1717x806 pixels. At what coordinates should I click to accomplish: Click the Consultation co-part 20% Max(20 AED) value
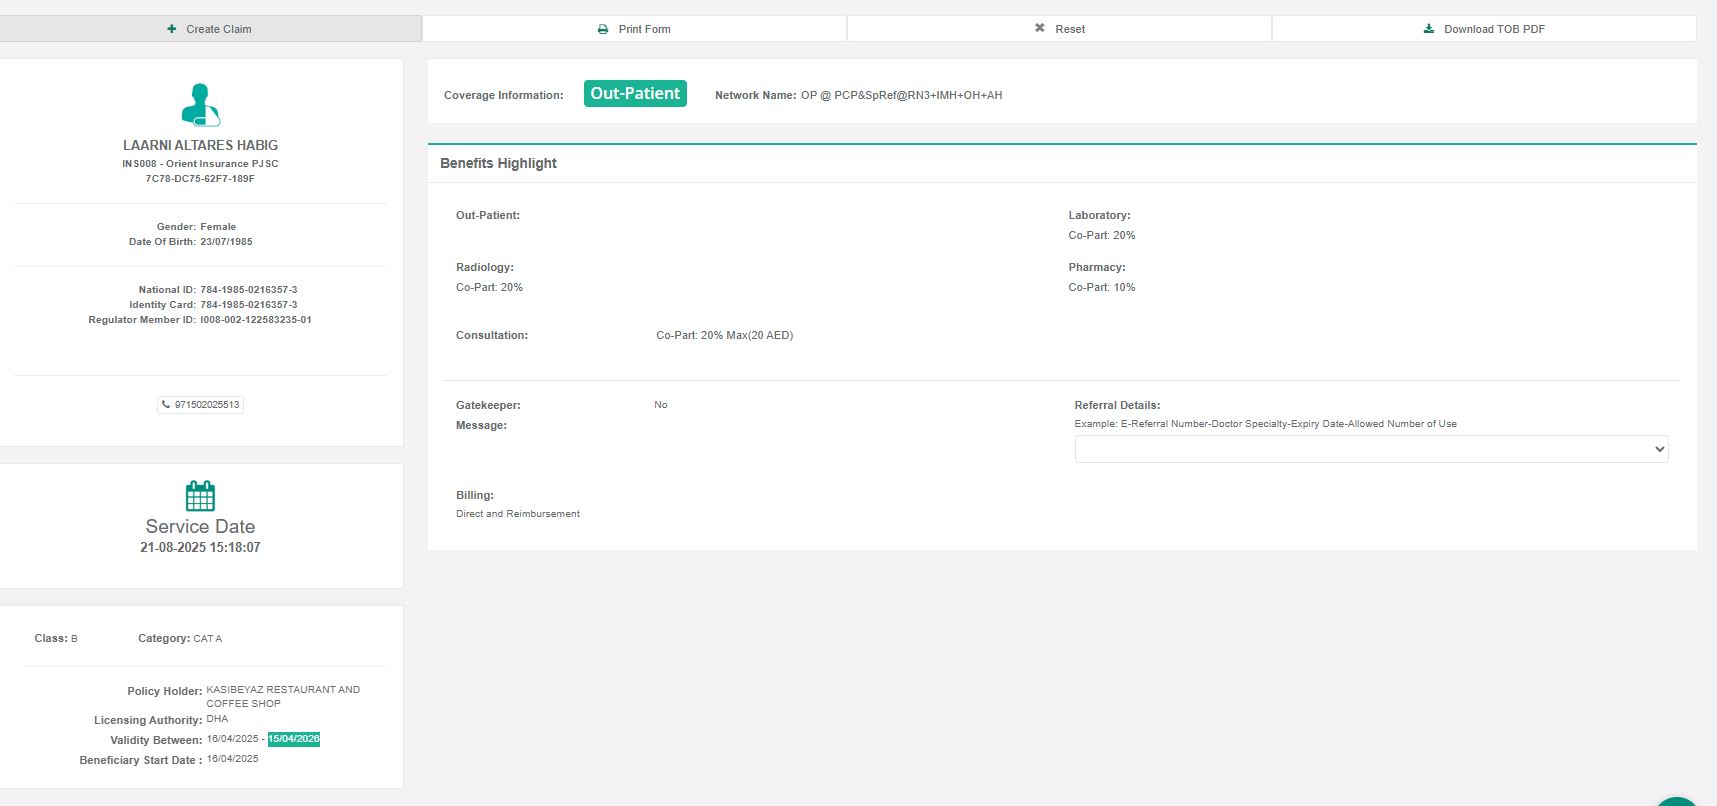tap(724, 335)
